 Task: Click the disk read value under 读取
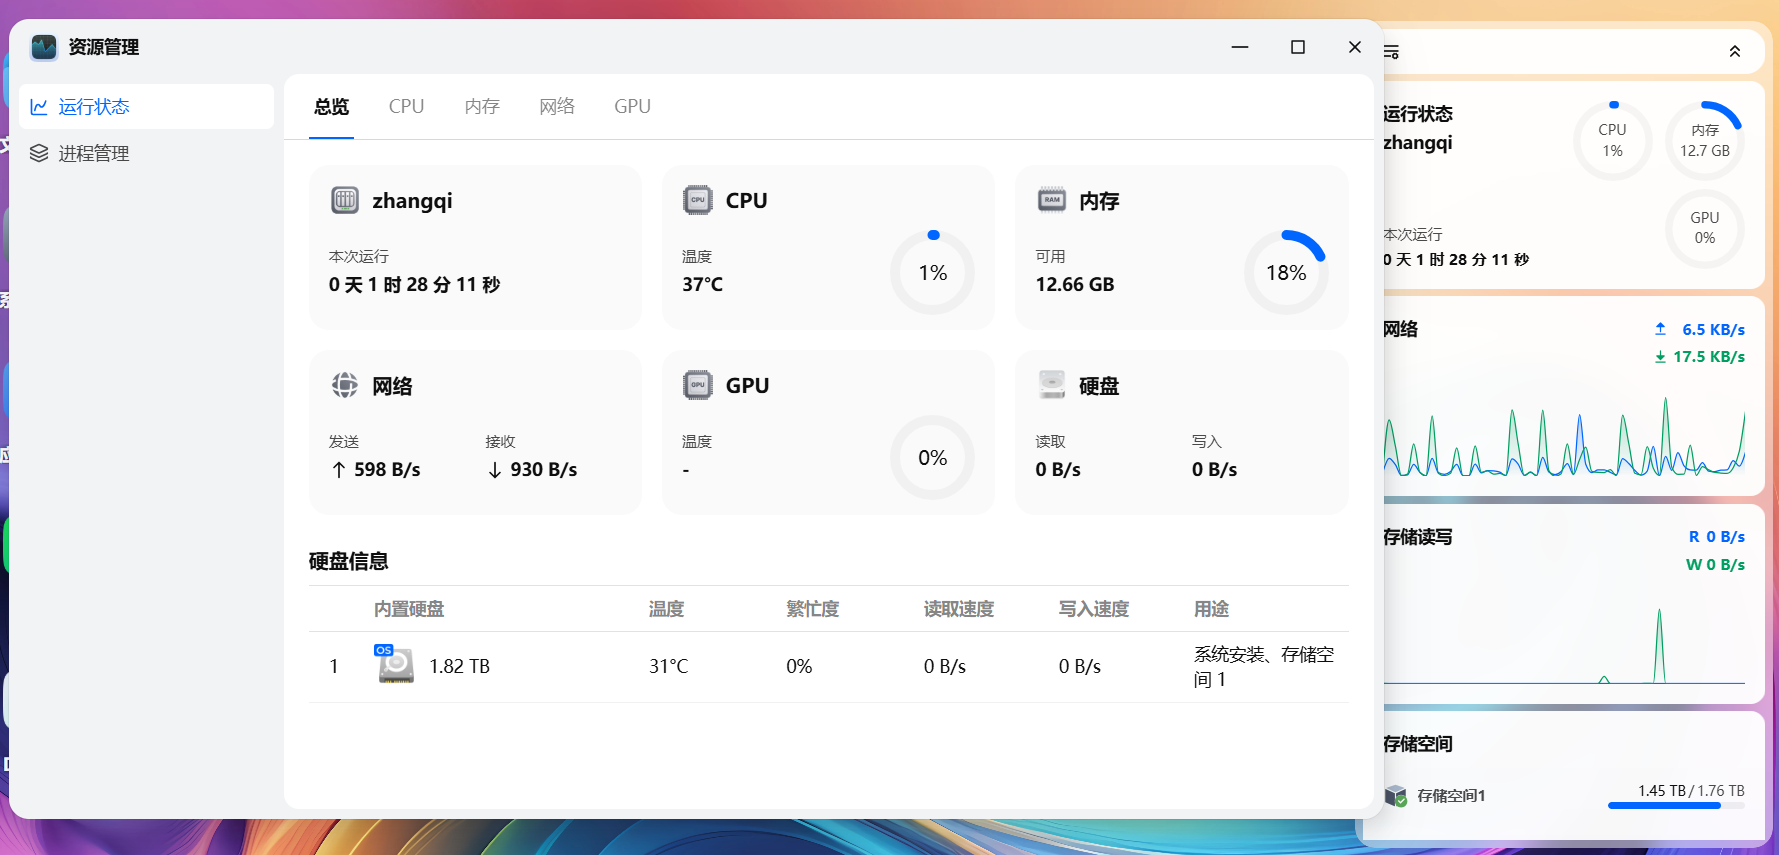click(1058, 470)
